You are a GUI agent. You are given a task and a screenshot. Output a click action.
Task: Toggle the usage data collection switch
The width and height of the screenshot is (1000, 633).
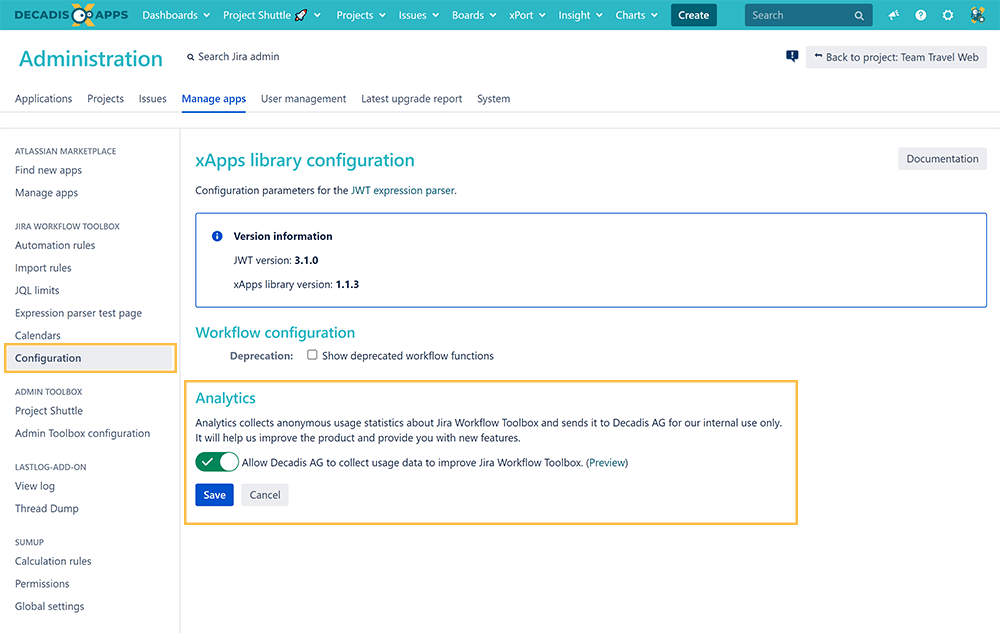(x=217, y=462)
